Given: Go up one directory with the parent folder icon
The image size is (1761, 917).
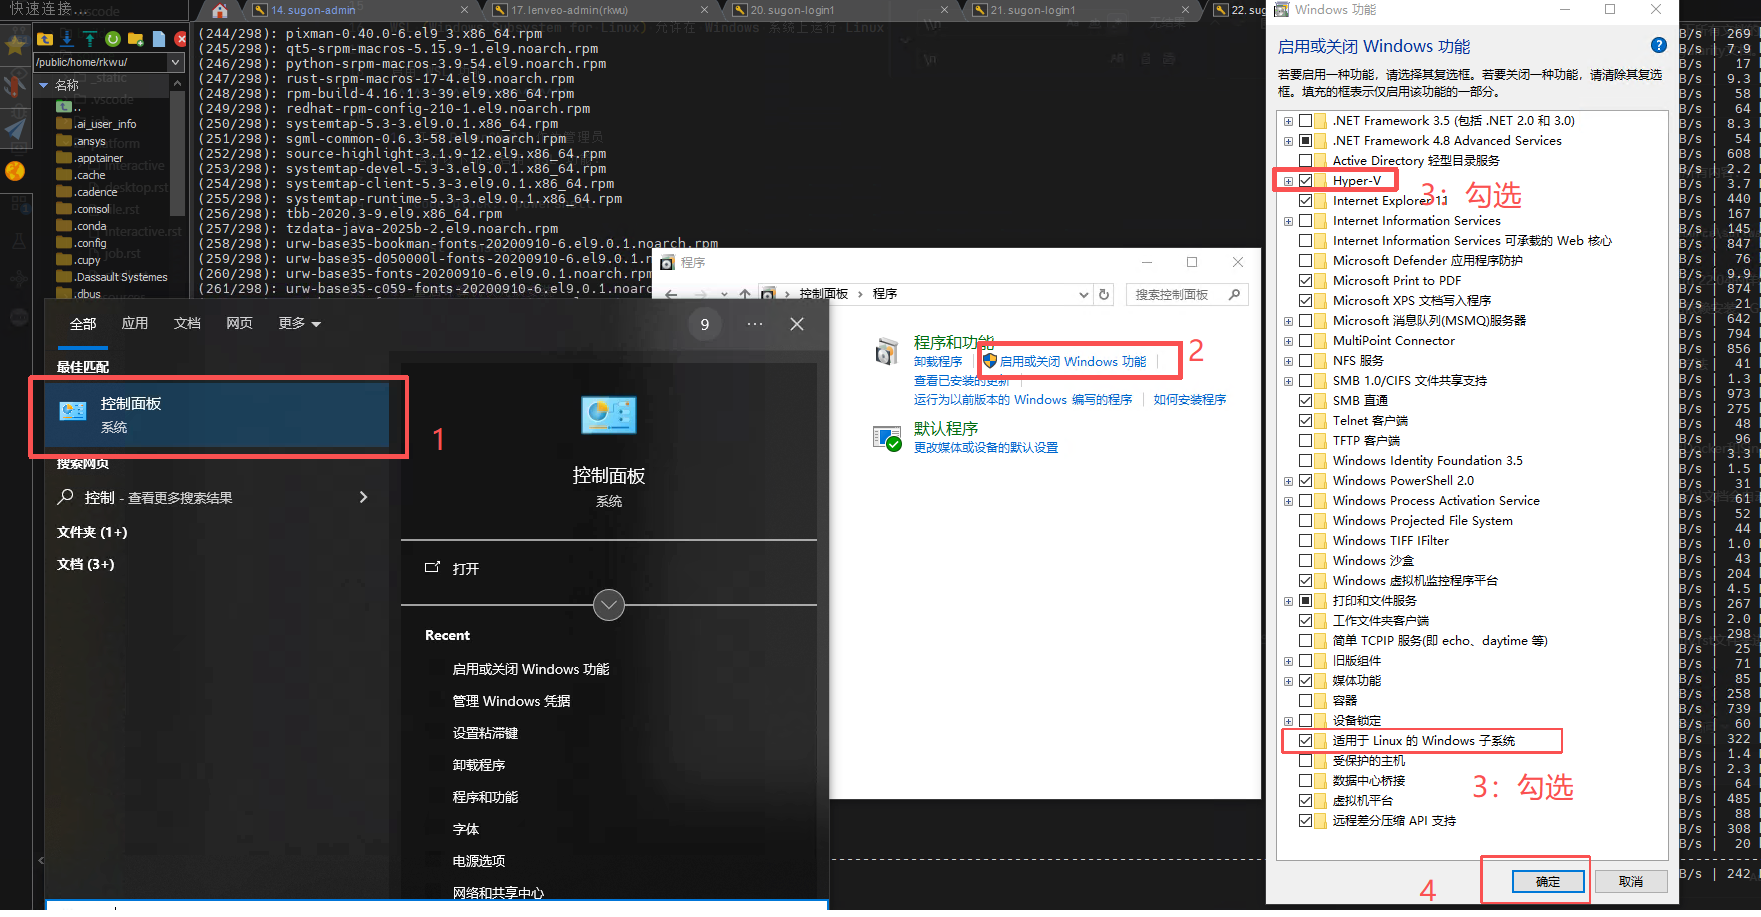Looking at the screenshot, I should pyautogui.click(x=44, y=39).
